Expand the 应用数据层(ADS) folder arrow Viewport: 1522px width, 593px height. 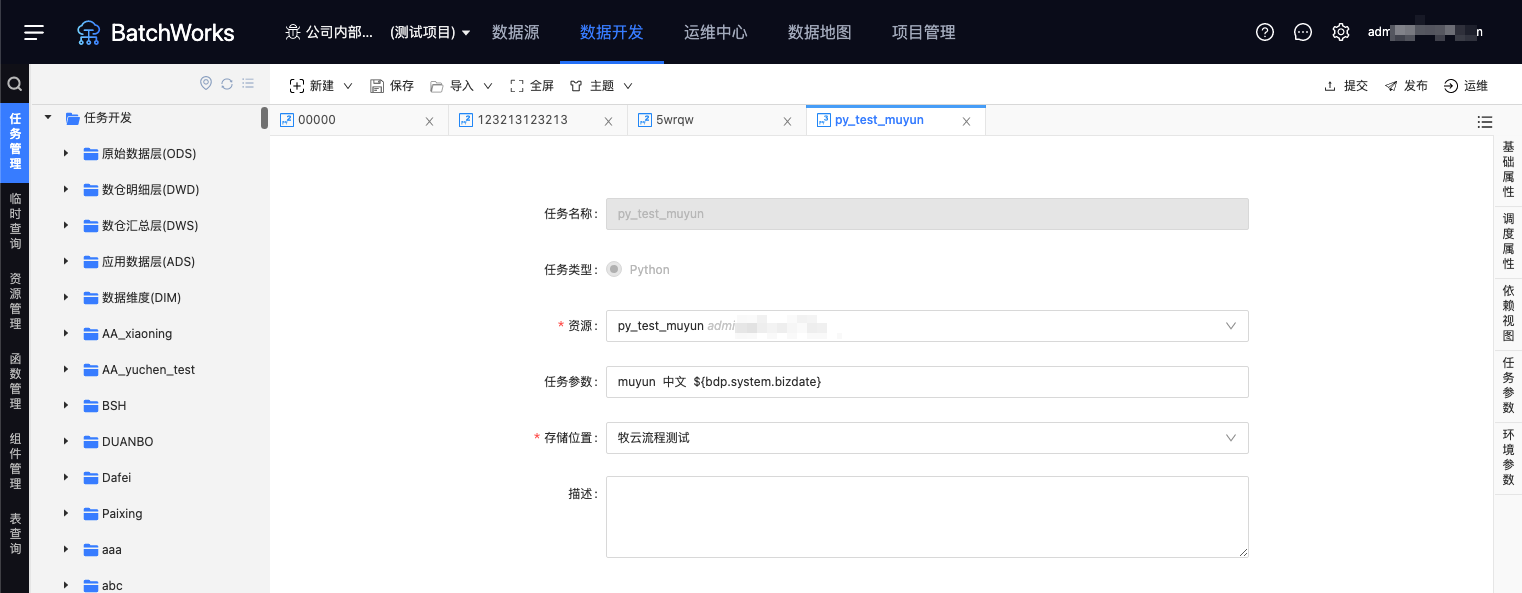(x=66, y=262)
